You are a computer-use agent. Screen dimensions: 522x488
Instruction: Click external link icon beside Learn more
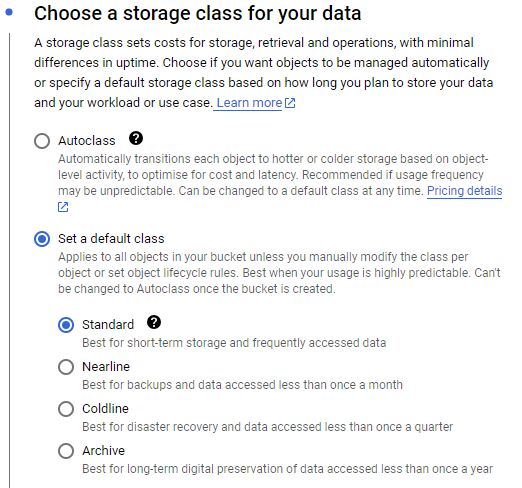(x=290, y=103)
